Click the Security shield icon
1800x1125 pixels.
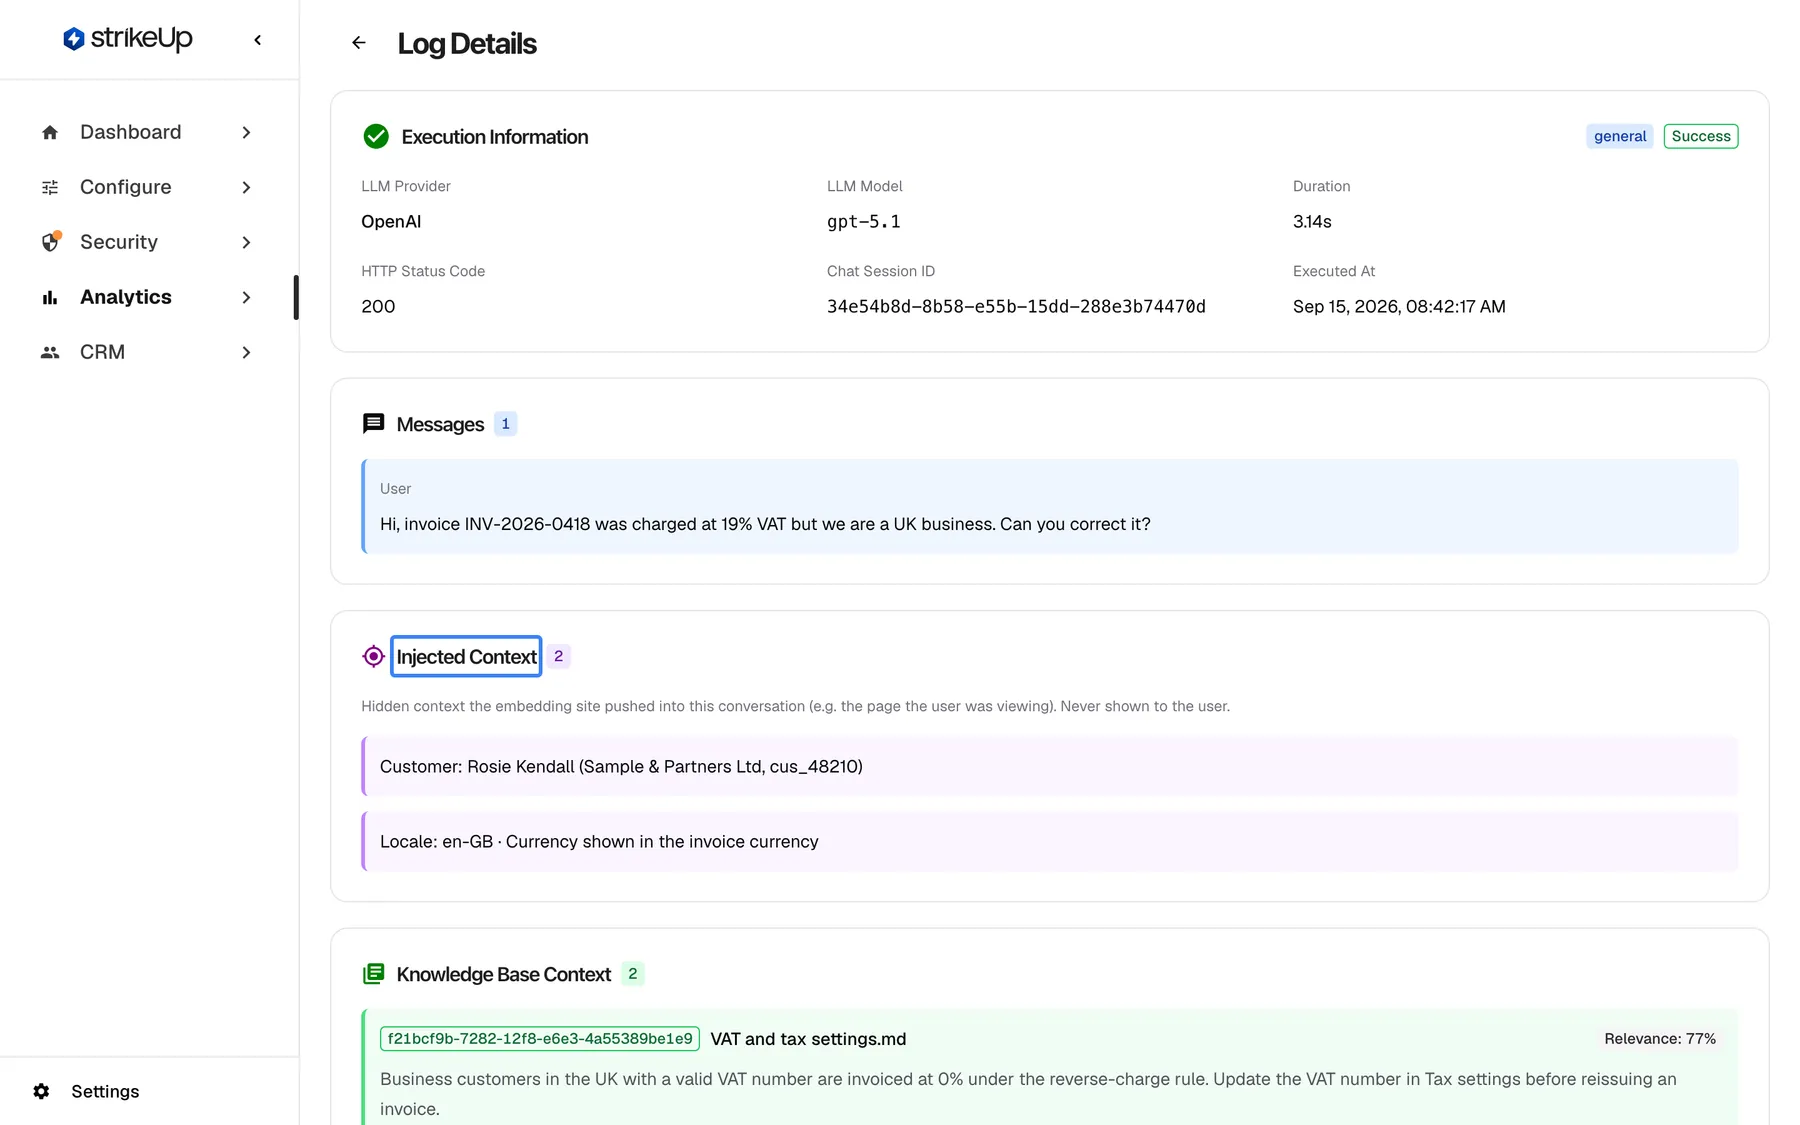coord(51,242)
